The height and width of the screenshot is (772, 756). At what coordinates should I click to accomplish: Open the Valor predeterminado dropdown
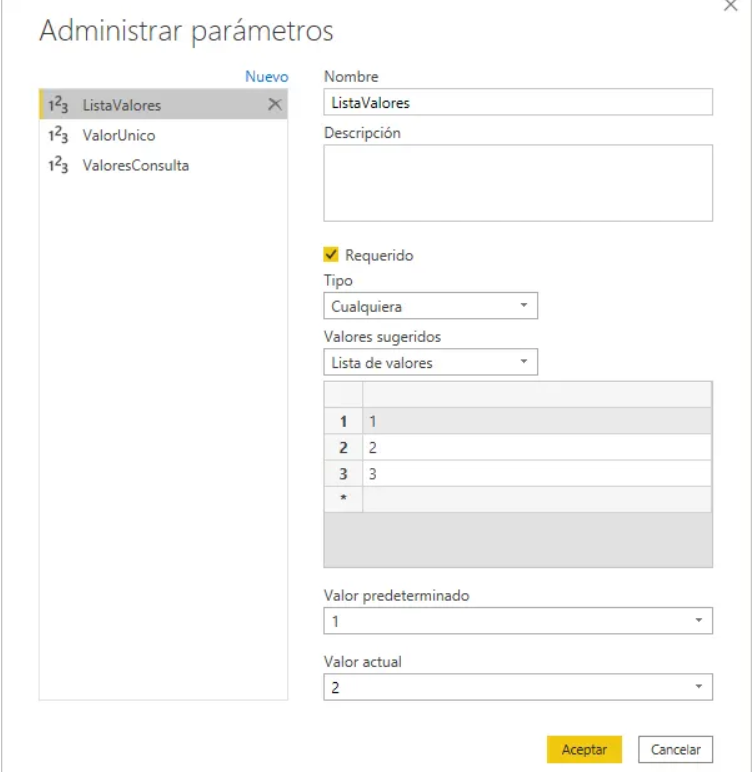point(517,621)
